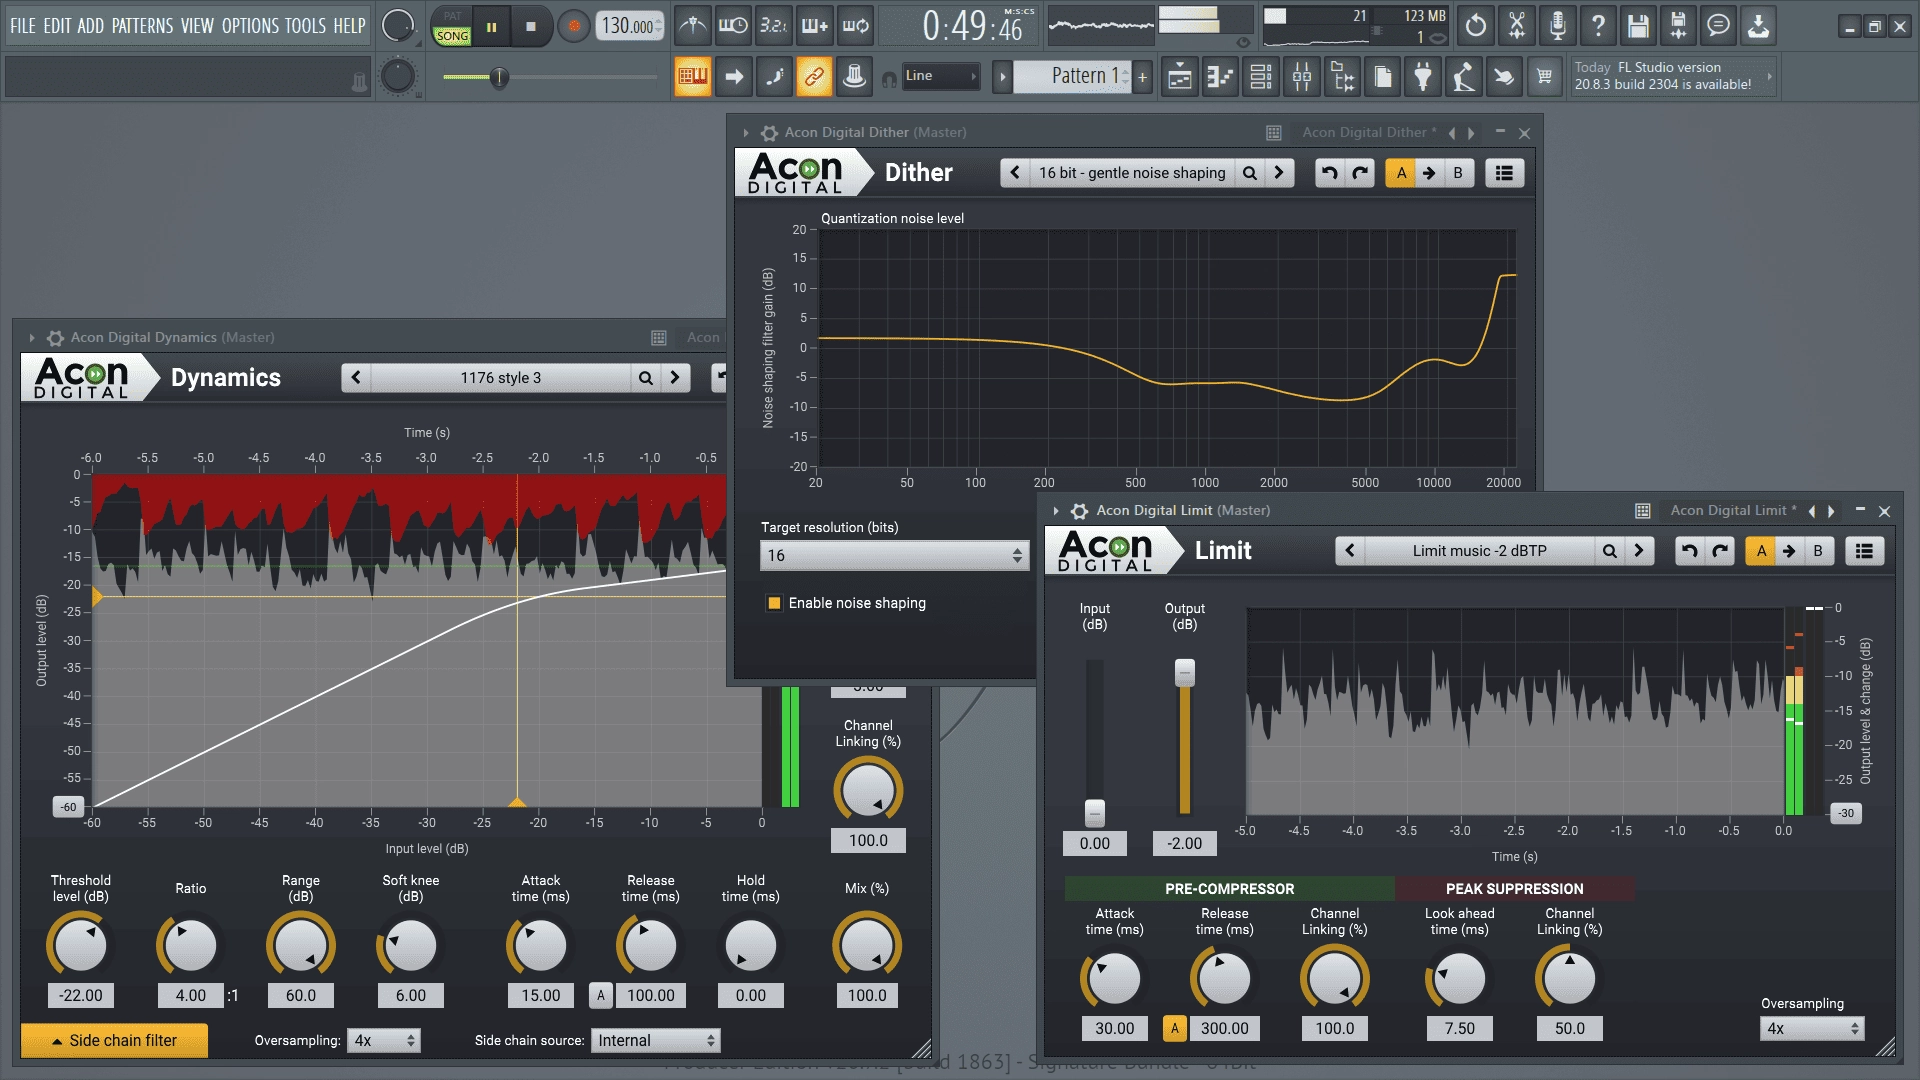Redo in the Limit plugin
The width and height of the screenshot is (1920, 1080).
click(x=1720, y=551)
